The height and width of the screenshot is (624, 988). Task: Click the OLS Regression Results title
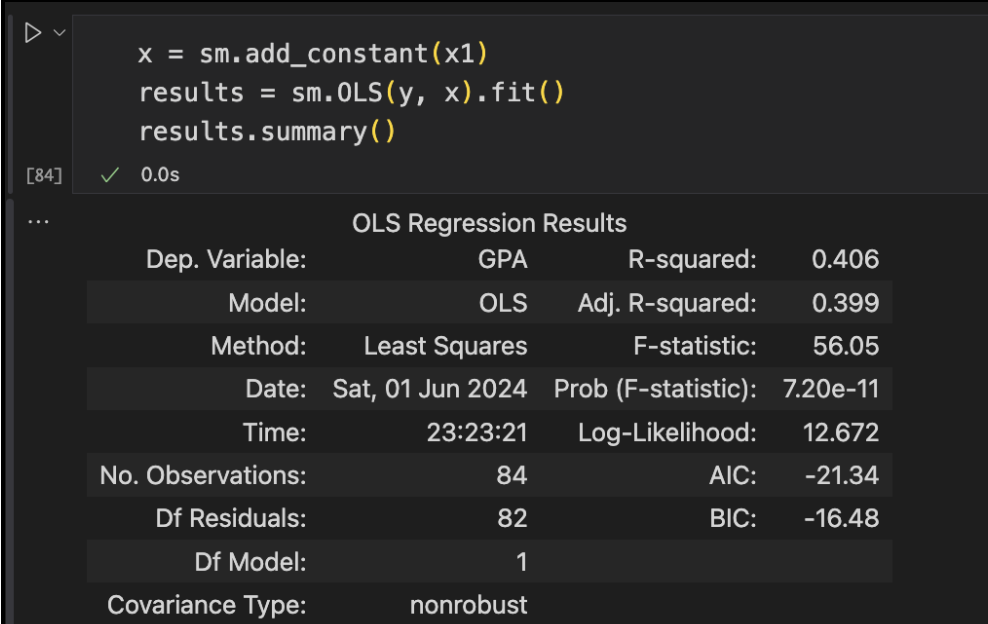489,223
